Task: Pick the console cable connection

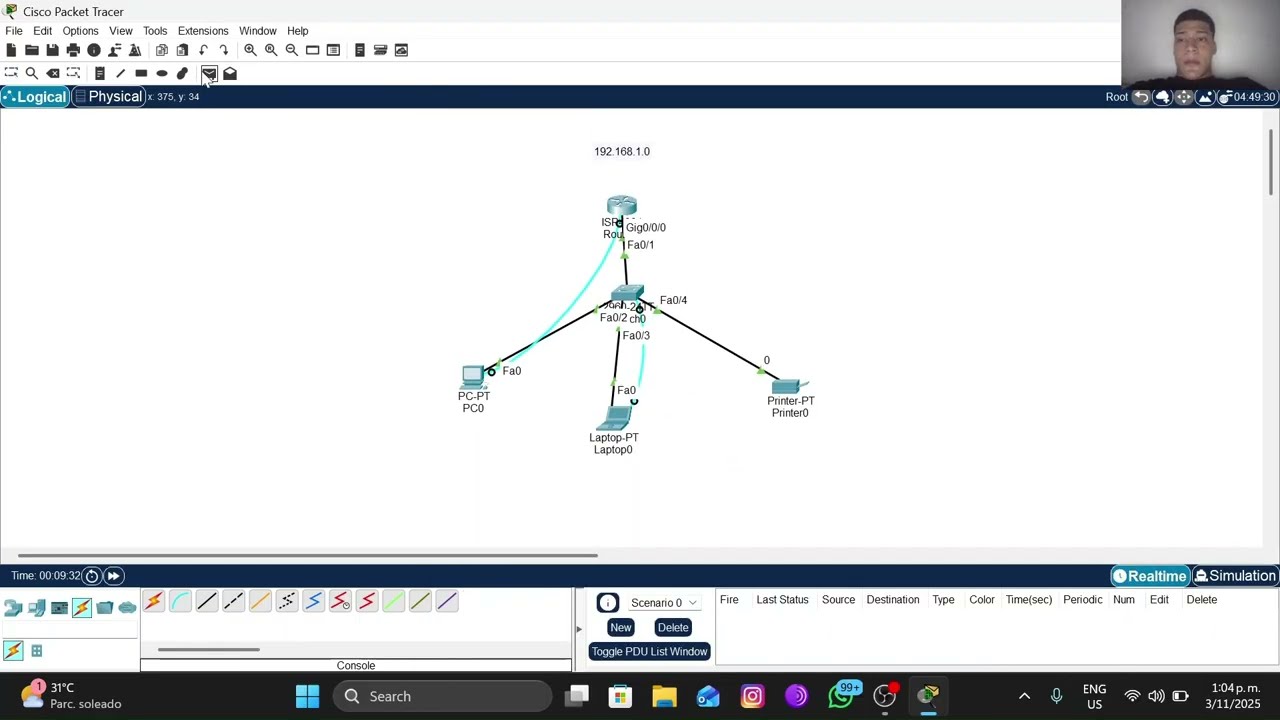Action: tap(180, 601)
